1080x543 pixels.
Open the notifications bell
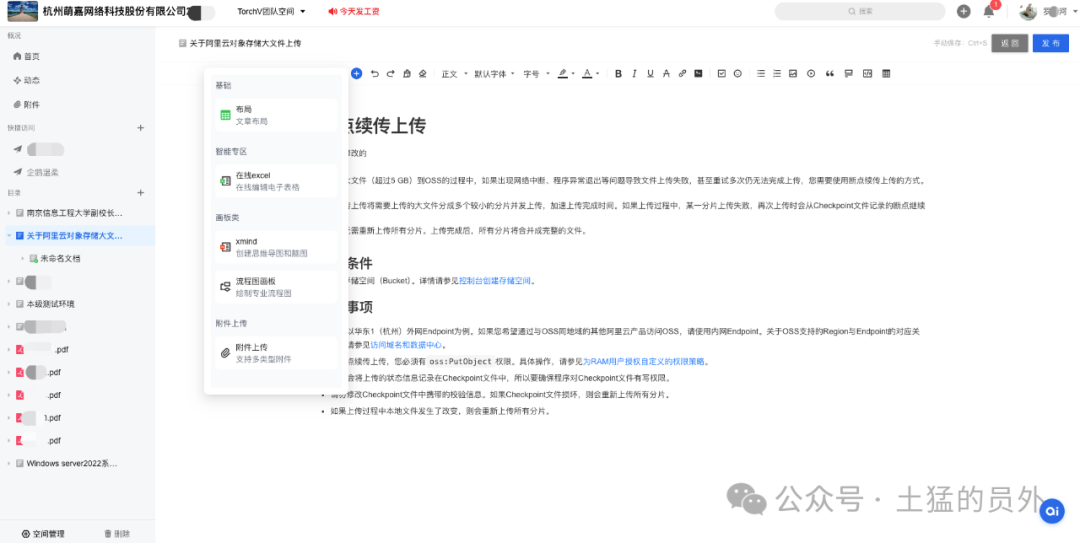[988, 11]
